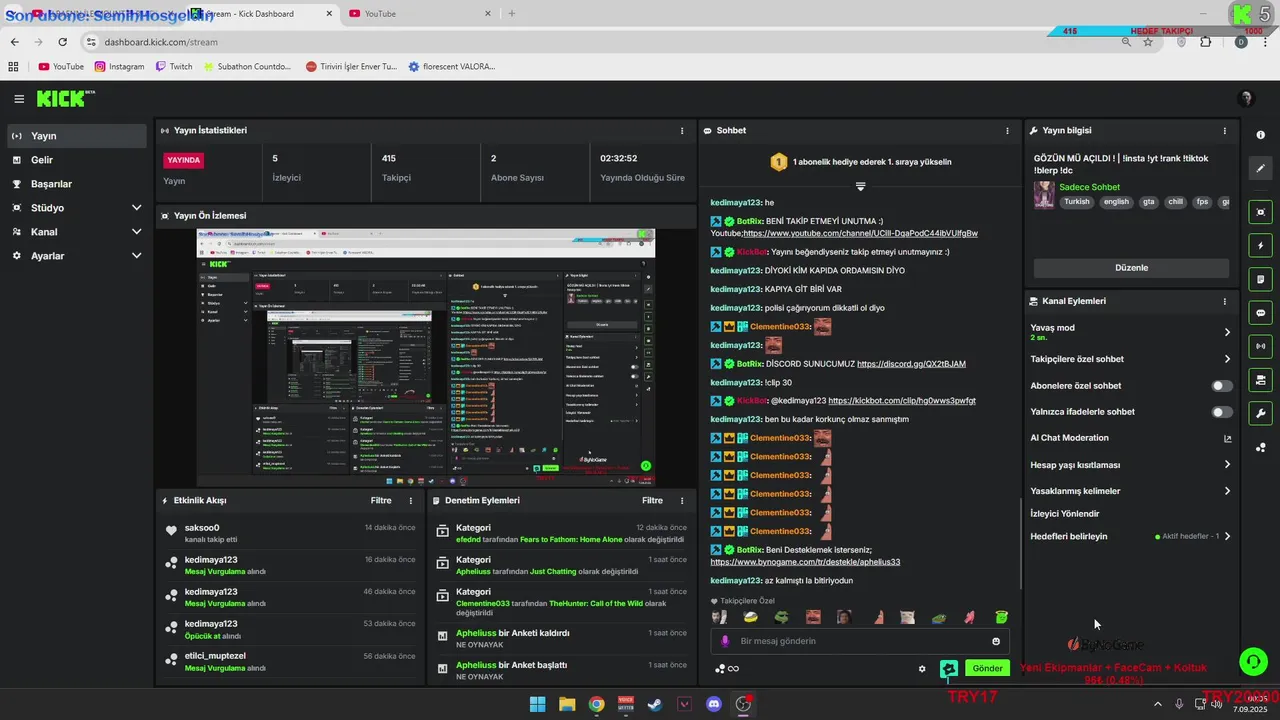This screenshot has width=1280, height=720.
Task: Toggle the lightning bolt widget icon
Action: point(1261,246)
